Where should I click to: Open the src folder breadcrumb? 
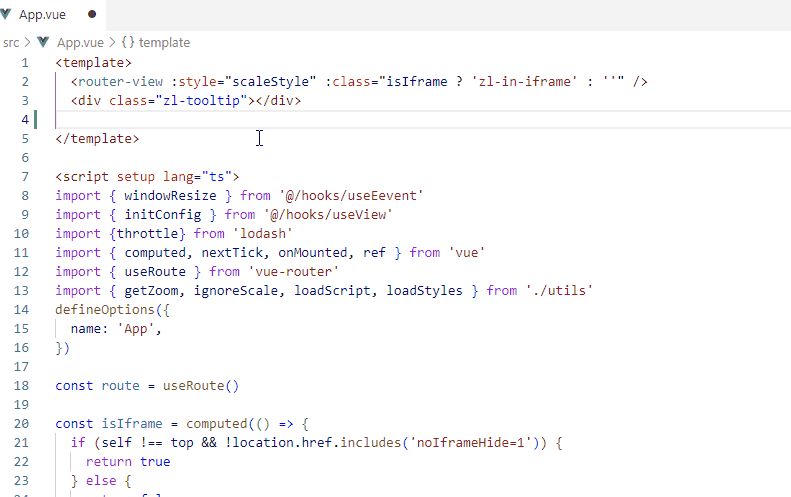point(11,42)
